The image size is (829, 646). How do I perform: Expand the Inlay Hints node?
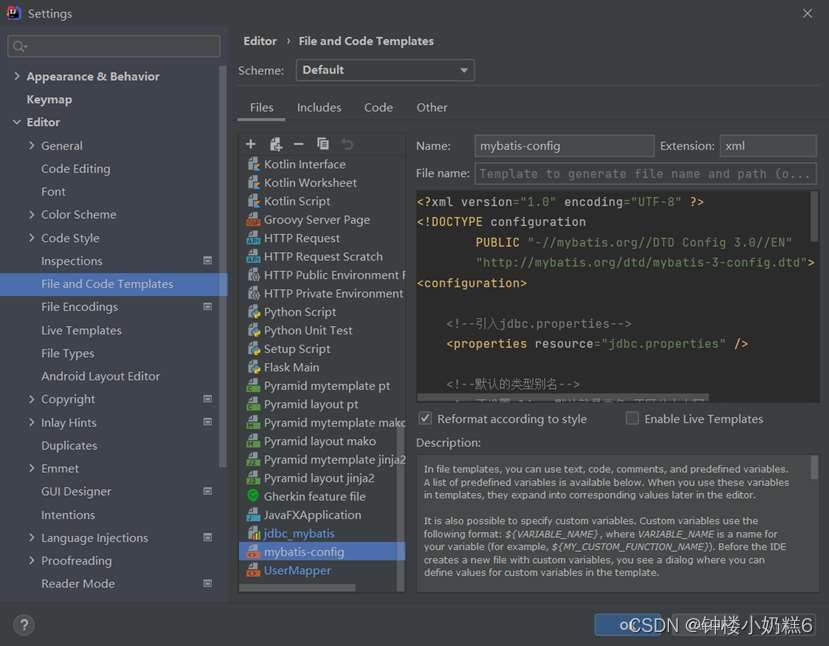coord(32,422)
